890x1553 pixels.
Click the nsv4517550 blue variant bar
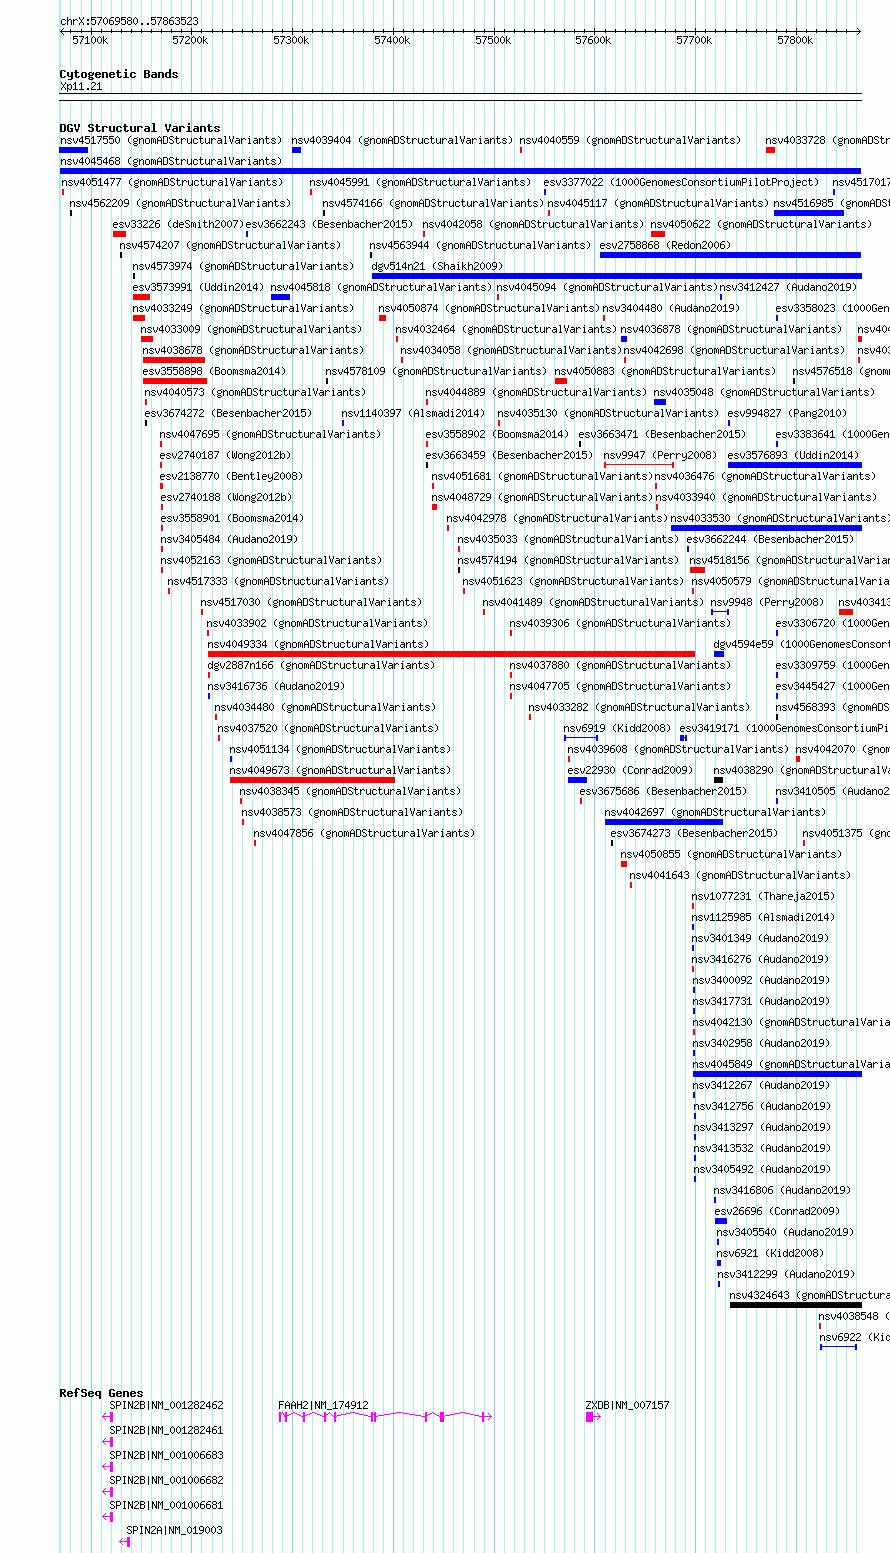click(74, 150)
